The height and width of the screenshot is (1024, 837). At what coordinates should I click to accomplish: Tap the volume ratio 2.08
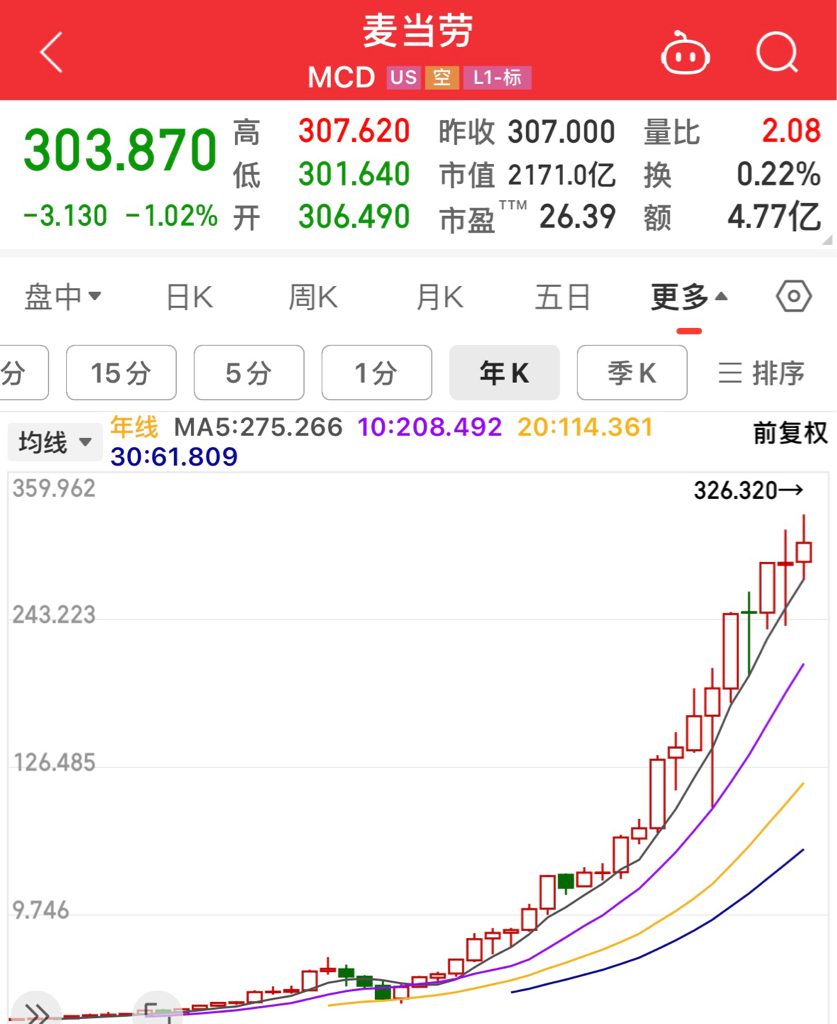tap(791, 131)
